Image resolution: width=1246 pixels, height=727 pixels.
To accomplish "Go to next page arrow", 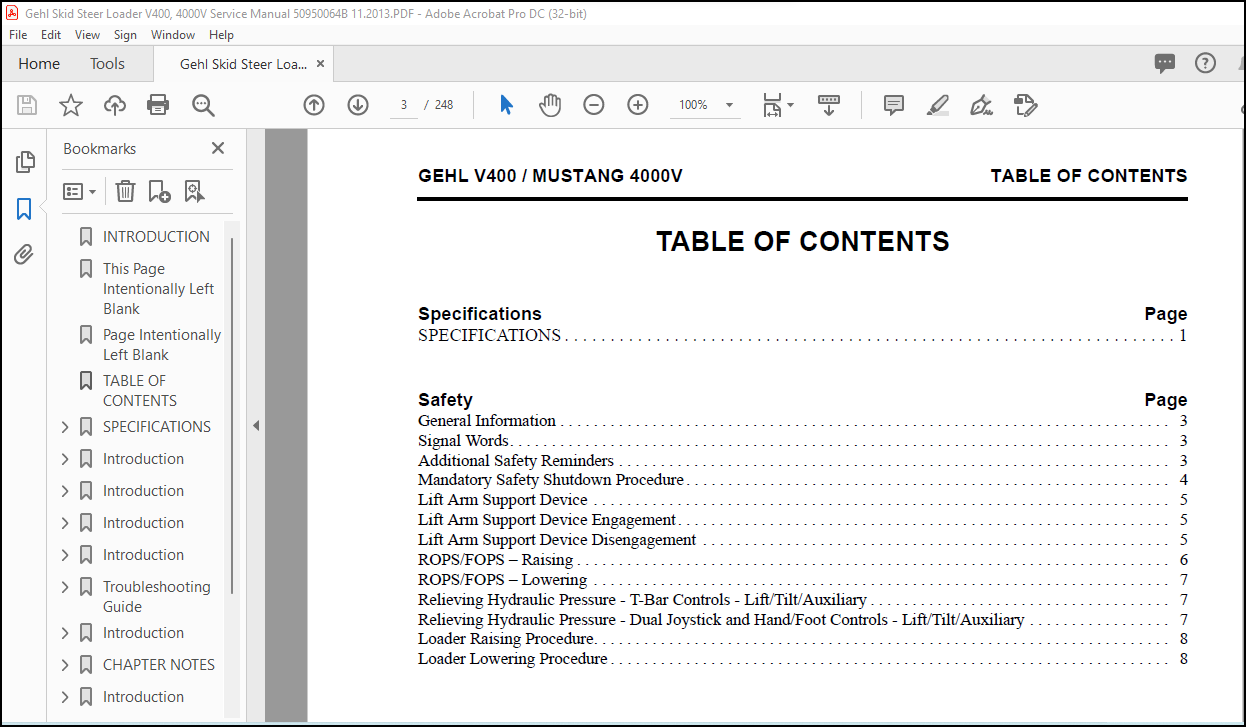I will [358, 105].
